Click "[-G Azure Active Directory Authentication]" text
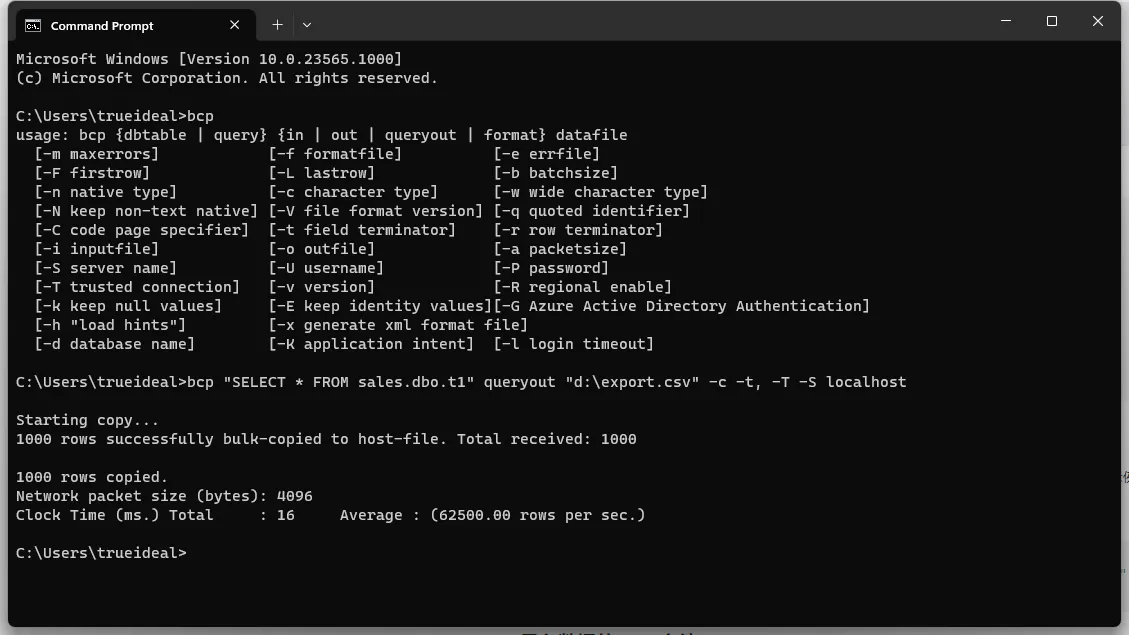Screen dimensions: 1129x635 [682, 306]
